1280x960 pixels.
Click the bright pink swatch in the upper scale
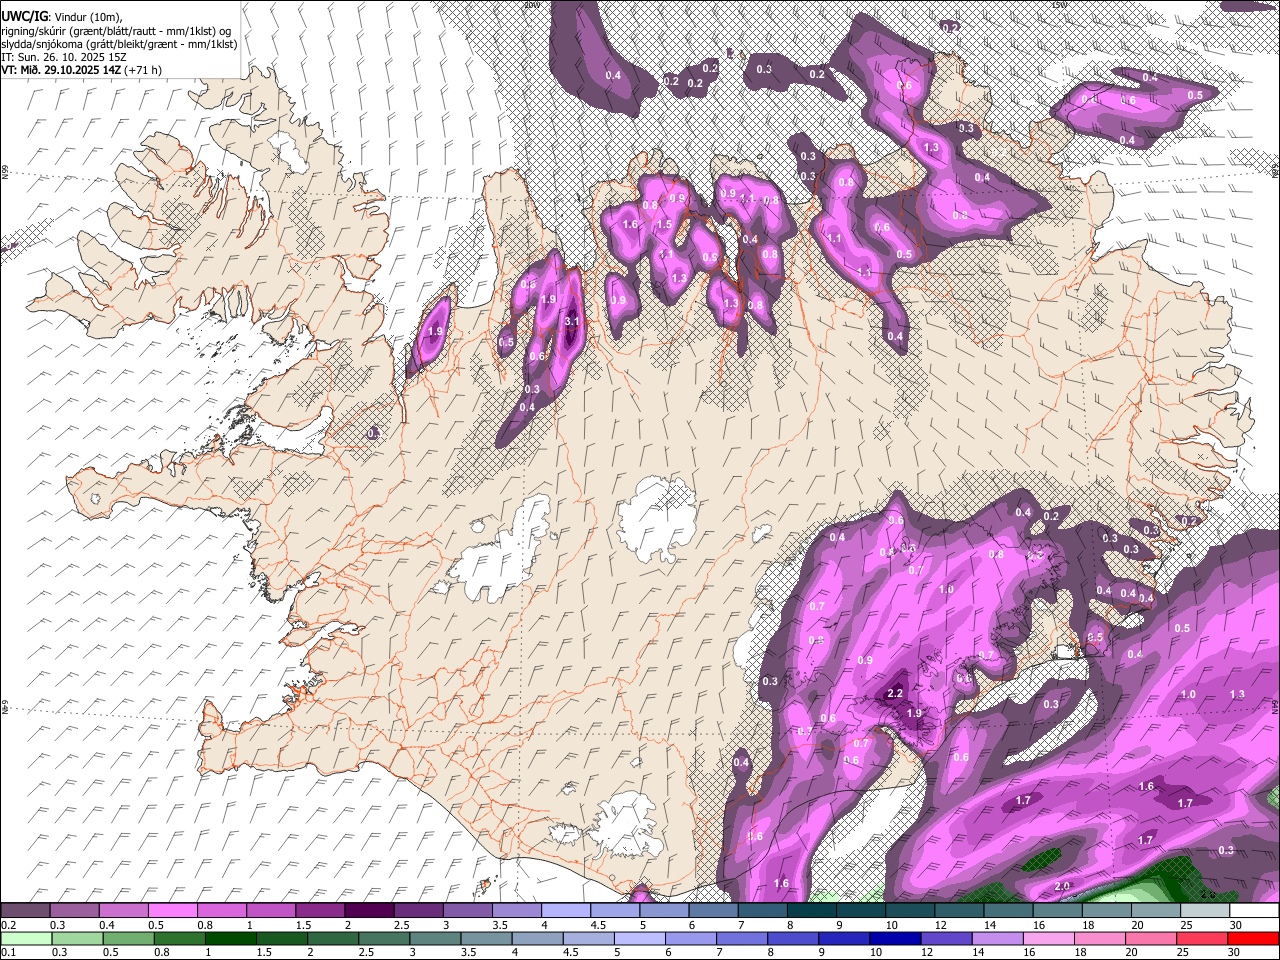tap(172, 910)
